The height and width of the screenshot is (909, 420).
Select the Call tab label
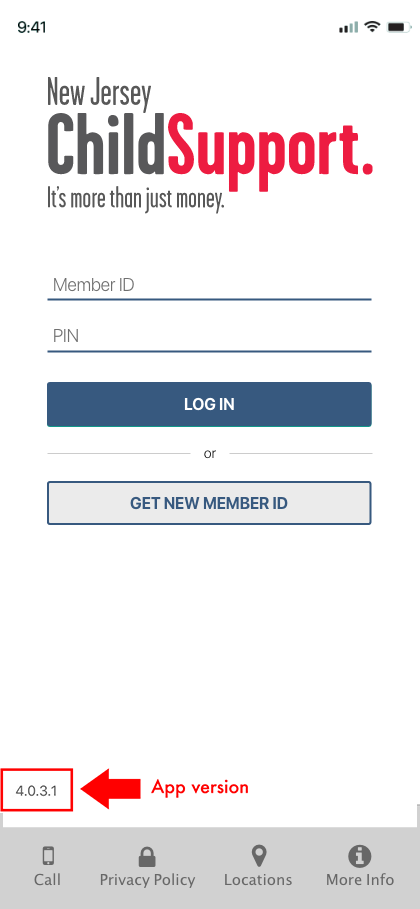click(48, 879)
